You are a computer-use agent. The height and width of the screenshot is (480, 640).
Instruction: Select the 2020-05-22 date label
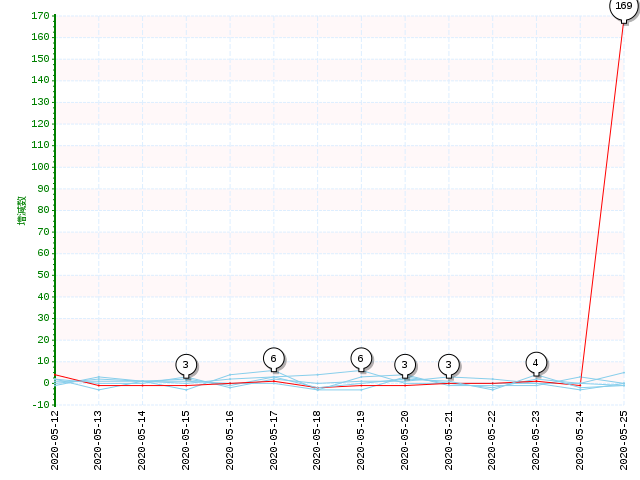click(492, 440)
